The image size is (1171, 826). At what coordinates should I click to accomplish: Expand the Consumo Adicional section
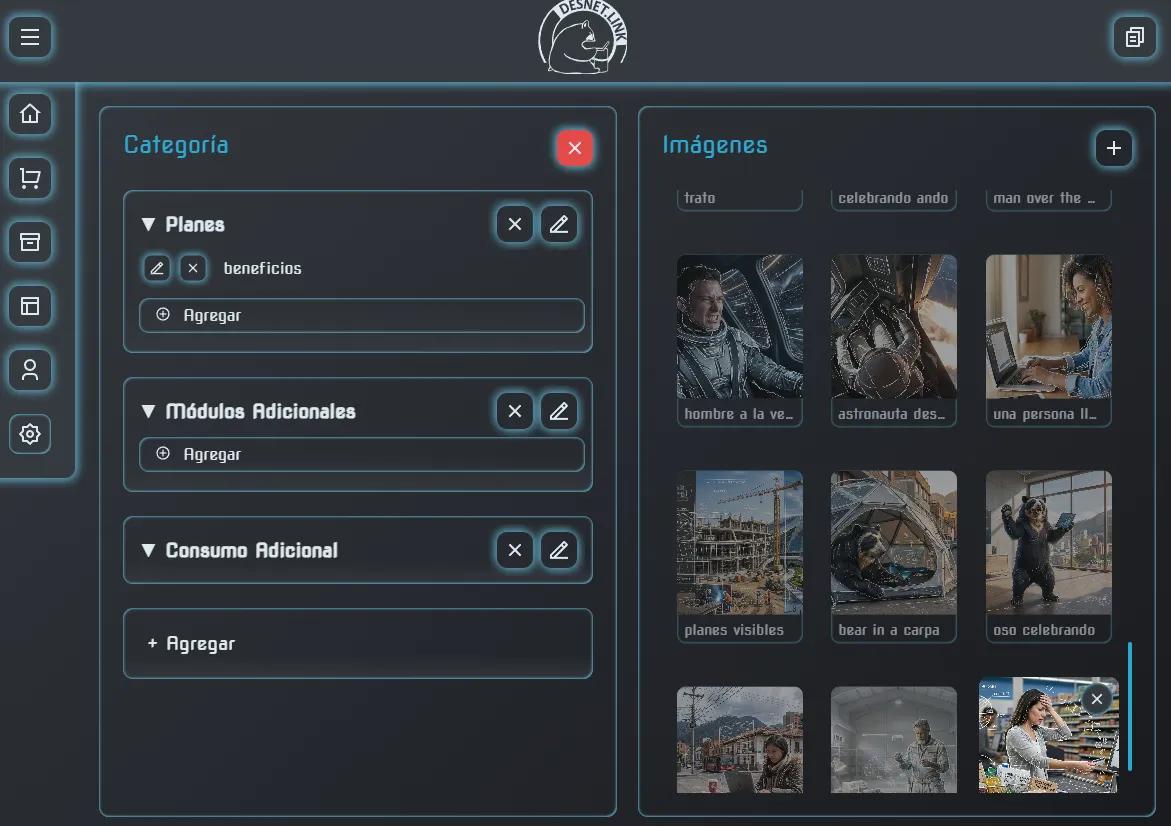pyautogui.click(x=149, y=550)
